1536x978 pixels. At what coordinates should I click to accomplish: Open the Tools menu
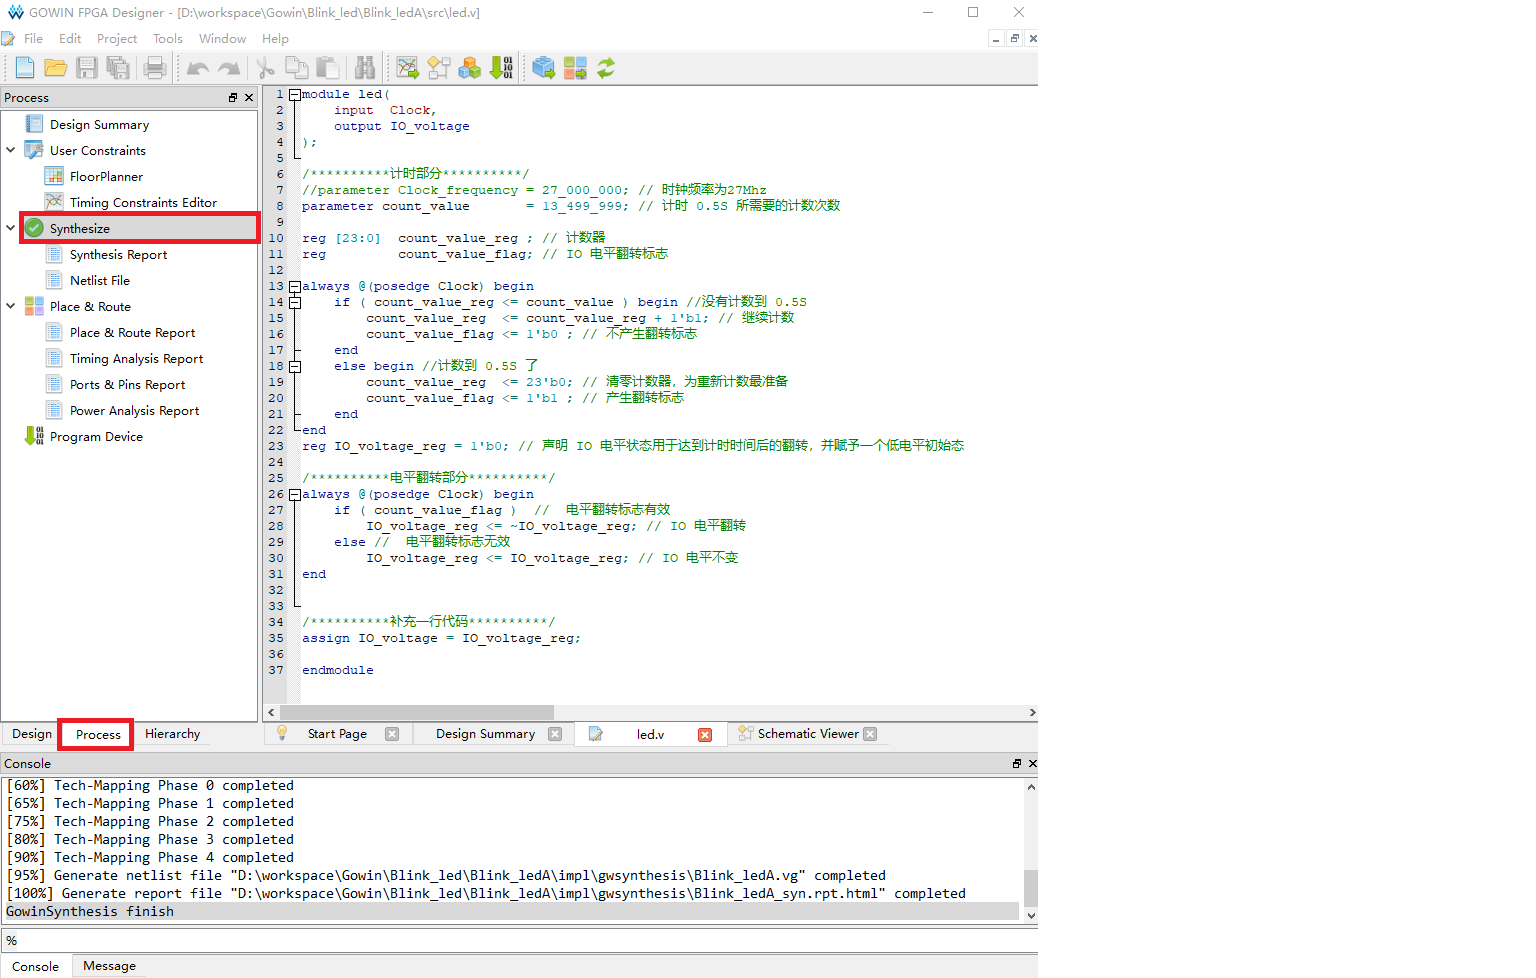click(x=168, y=38)
